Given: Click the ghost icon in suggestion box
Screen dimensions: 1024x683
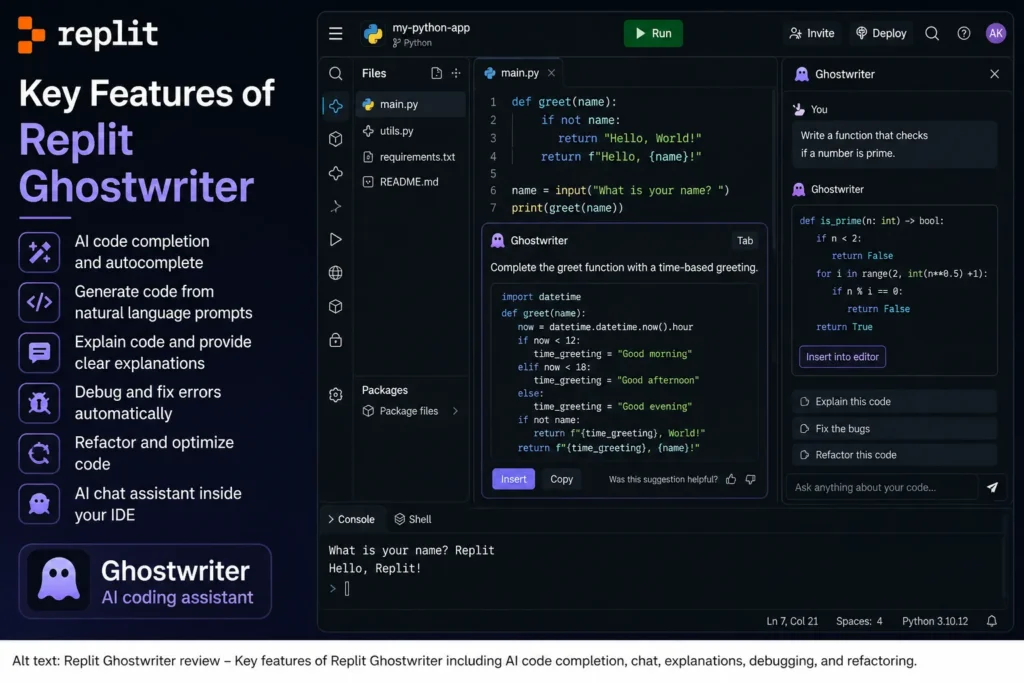Looking at the screenshot, I should click(498, 240).
